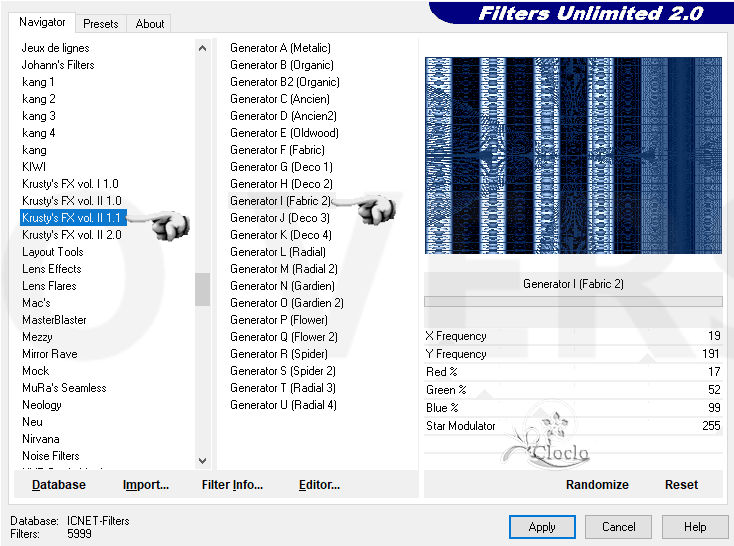Select Krusty's FX vol. II 2.0

tap(72, 235)
